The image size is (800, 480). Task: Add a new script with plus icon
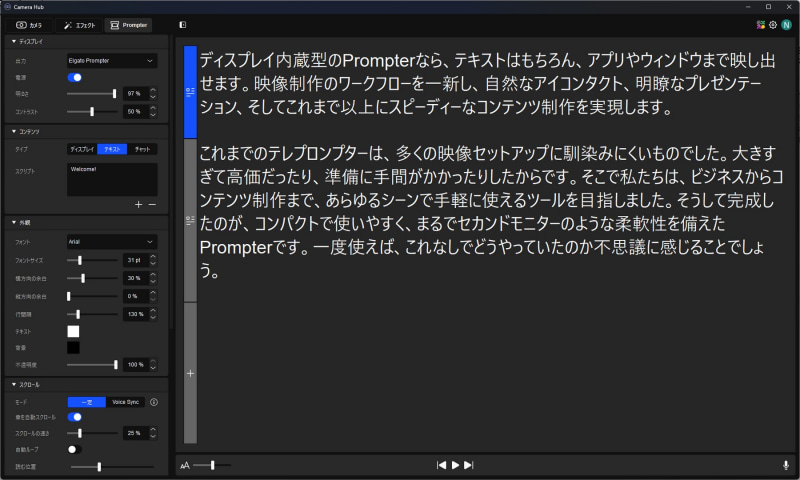pyautogui.click(x=138, y=204)
